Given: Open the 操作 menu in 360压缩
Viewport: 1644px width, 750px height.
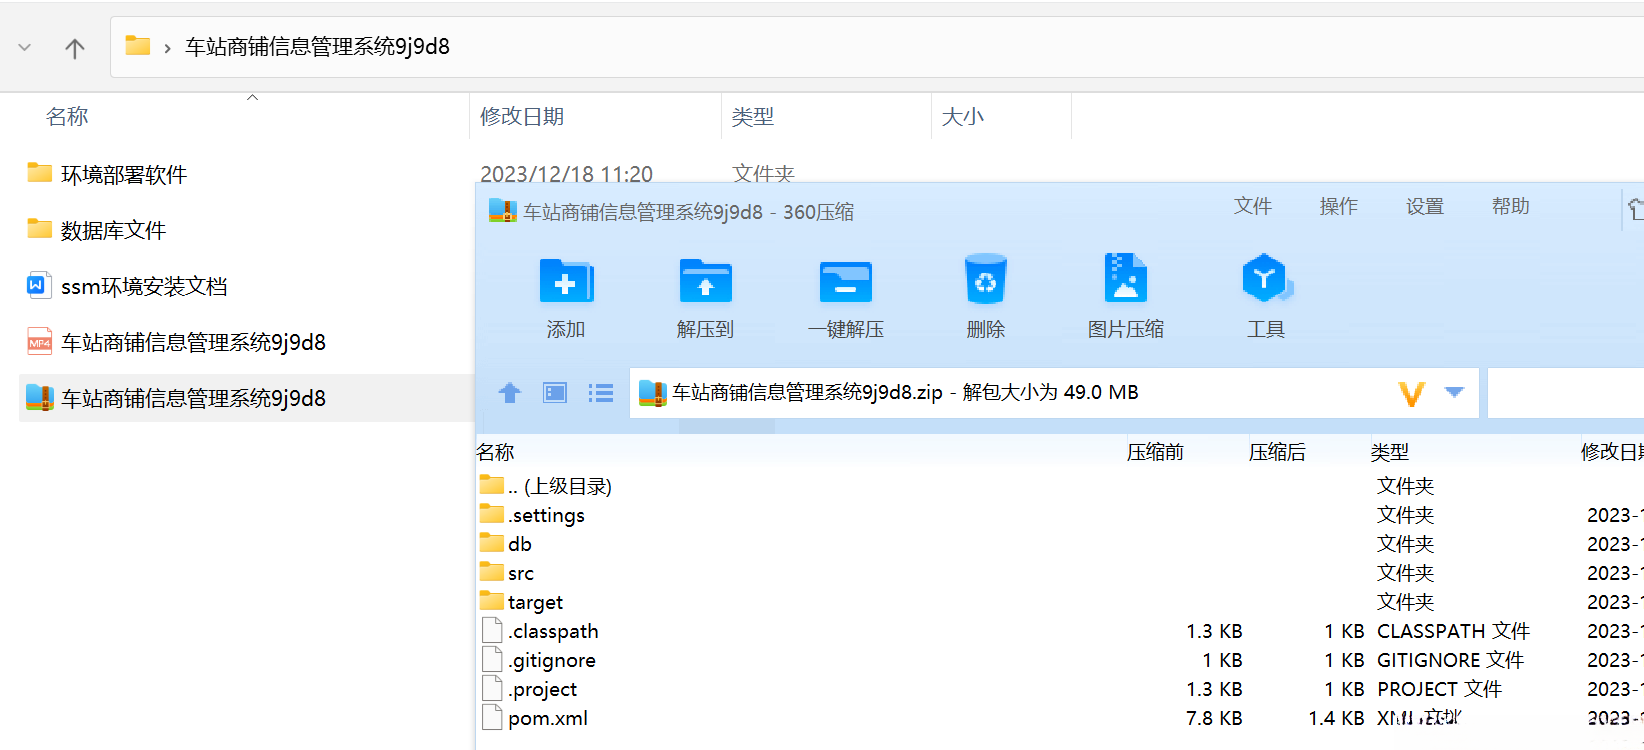Looking at the screenshot, I should 1339,206.
